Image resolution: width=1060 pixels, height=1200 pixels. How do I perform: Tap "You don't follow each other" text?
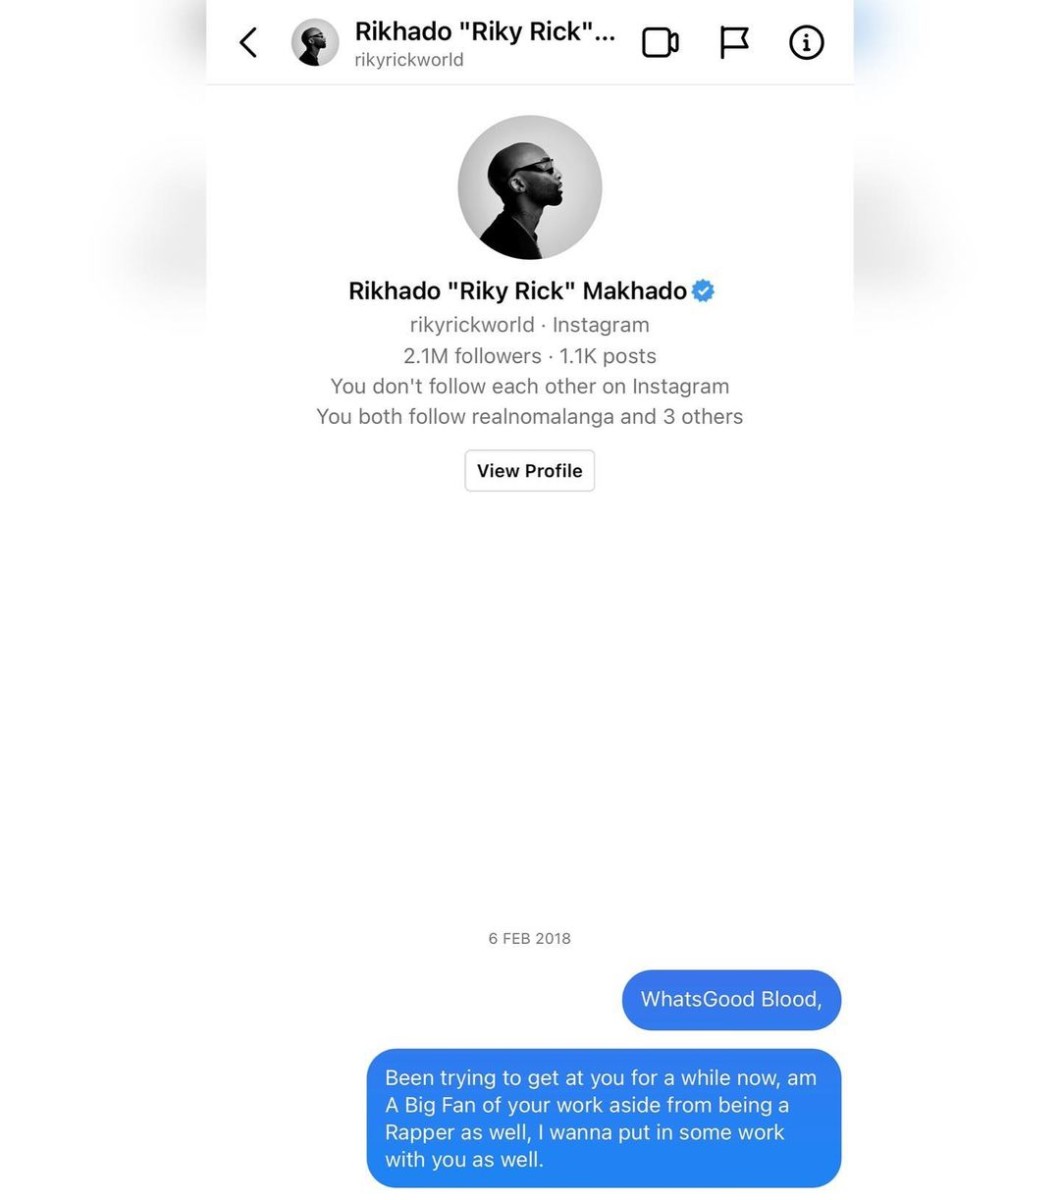pyautogui.click(x=530, y=386)
